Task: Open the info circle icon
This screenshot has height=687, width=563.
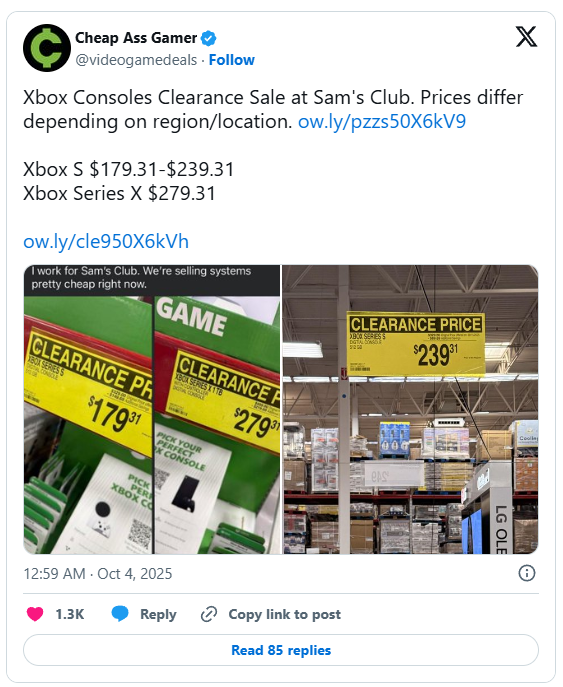Action: click(x=527, y=573)
